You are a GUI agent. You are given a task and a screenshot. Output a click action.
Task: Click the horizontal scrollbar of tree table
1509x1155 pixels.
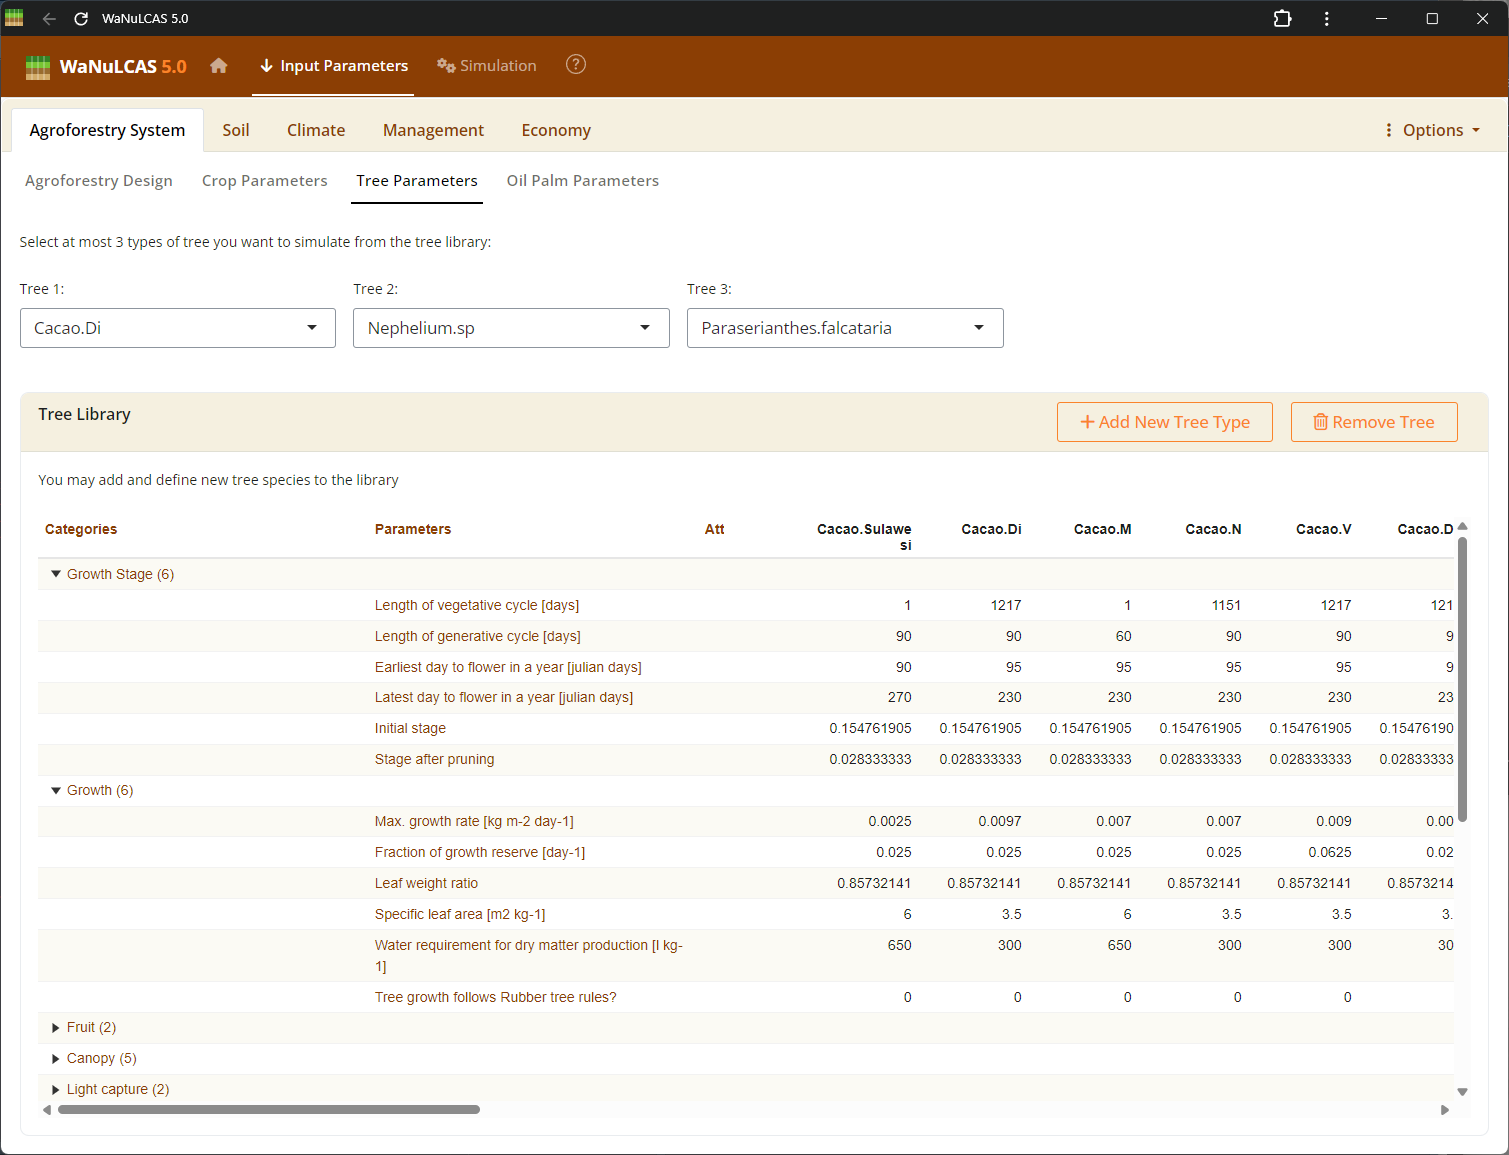(x=269, y=1109)
